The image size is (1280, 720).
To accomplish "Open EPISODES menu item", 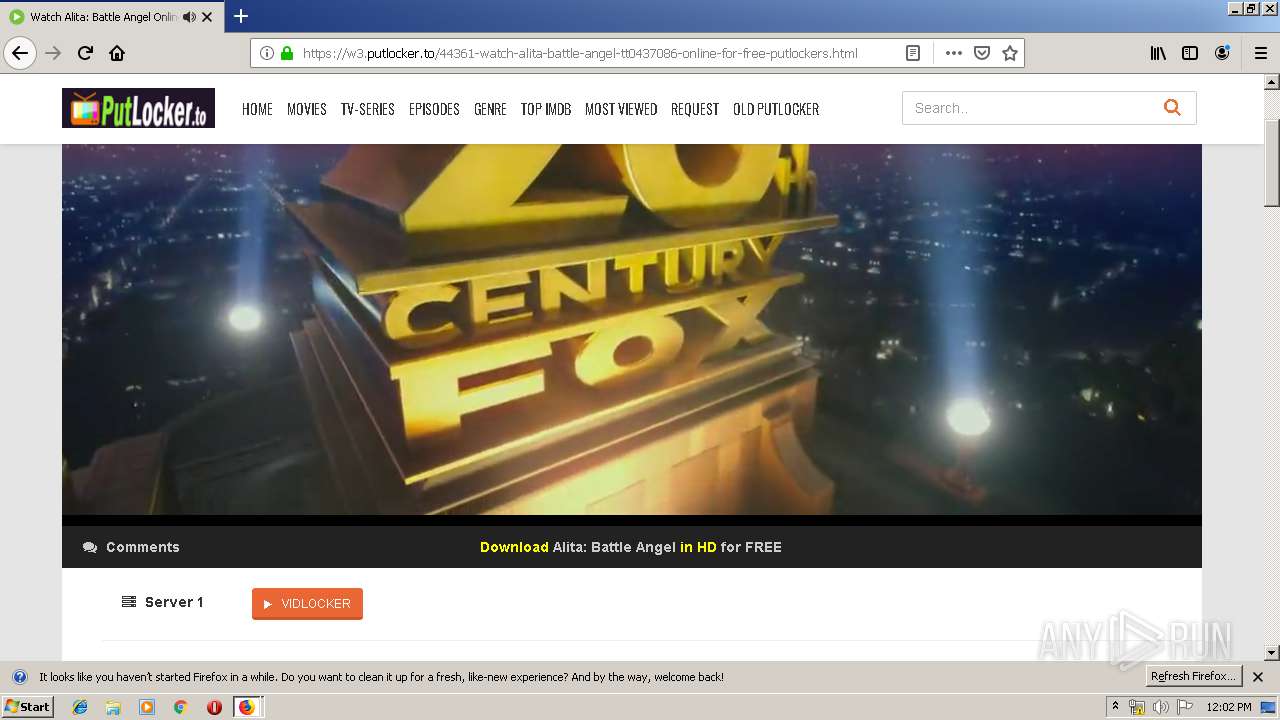I will (x=434, y=109).
